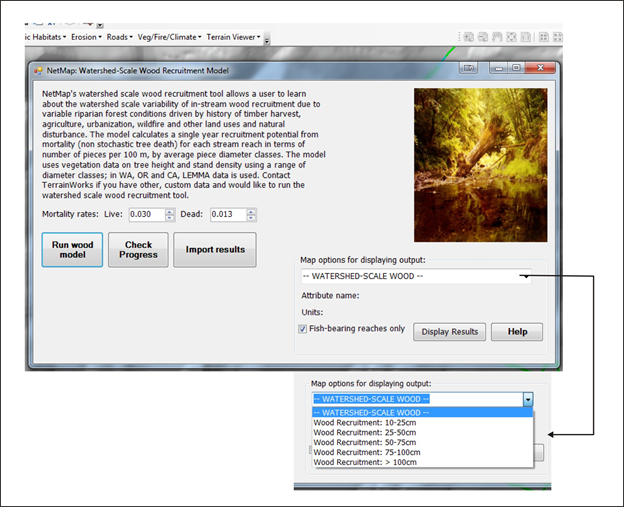Click the Check Progress button
Image resolution: width=624 pixels, height=507 pixels.
pos(138,250)
